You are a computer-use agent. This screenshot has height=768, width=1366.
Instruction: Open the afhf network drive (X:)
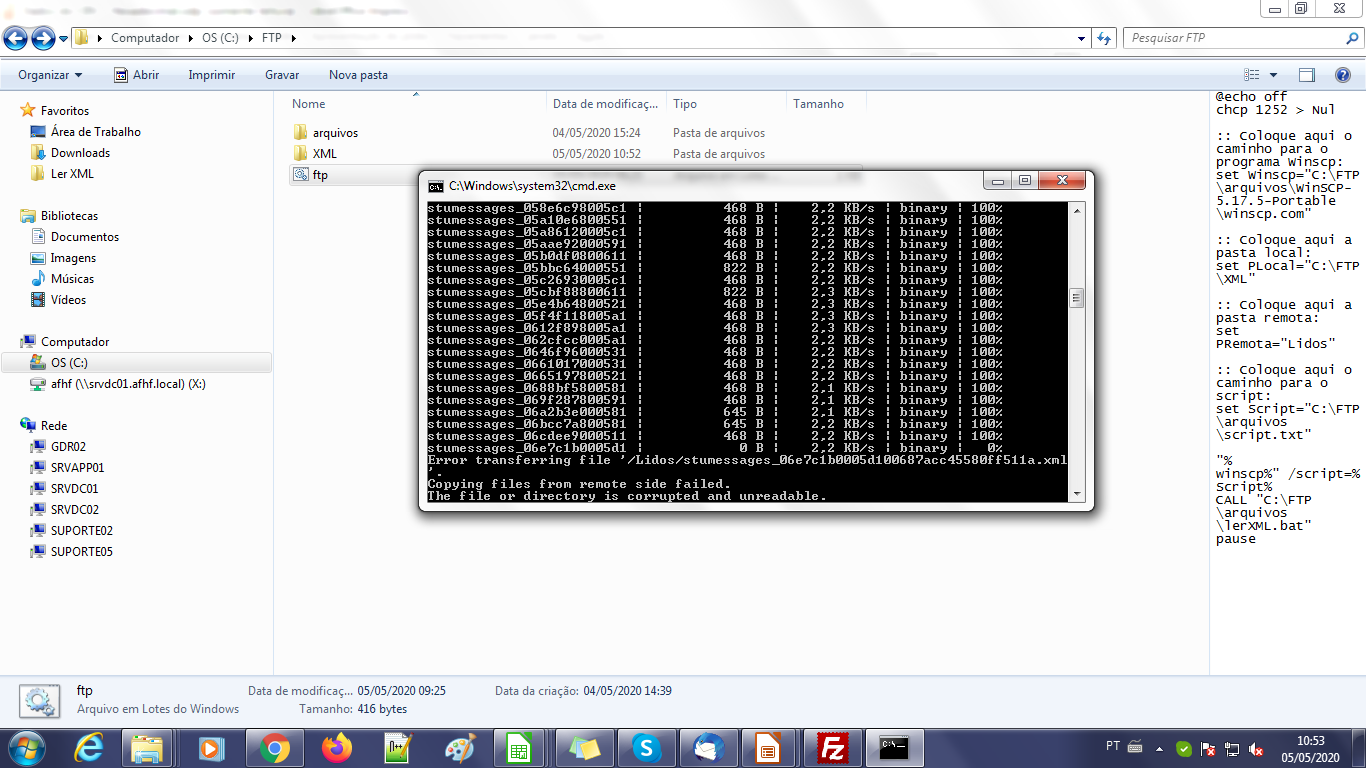(x=128, y=384)
